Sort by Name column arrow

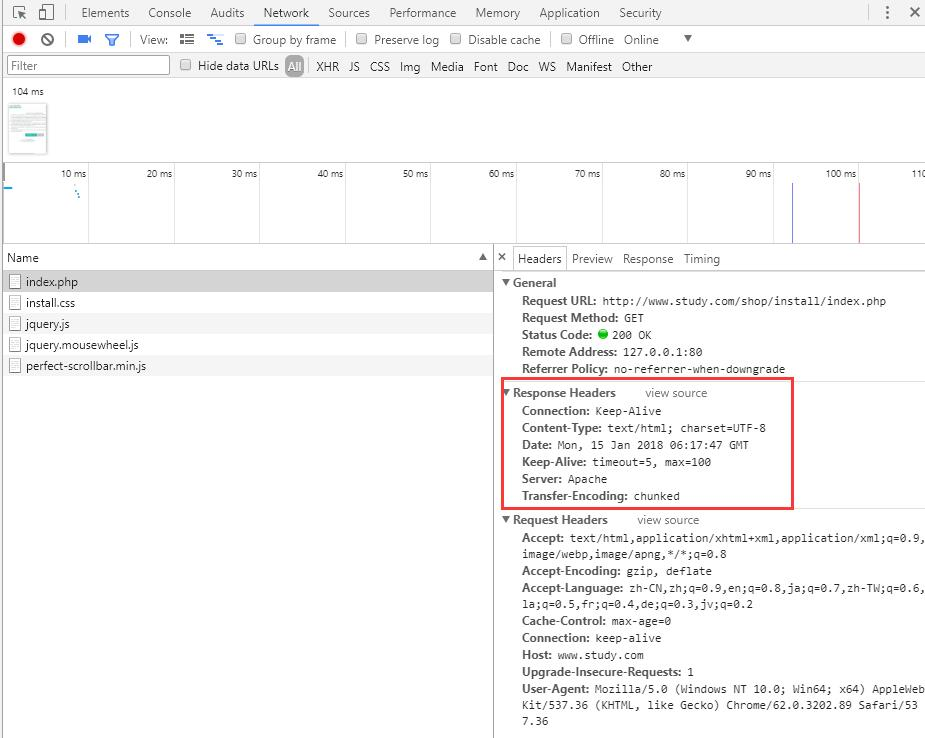tap(483, 257)
